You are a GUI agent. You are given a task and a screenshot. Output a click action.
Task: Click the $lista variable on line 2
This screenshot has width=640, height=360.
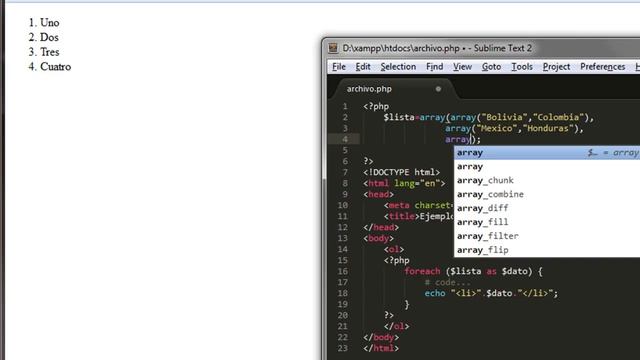coord(399,117)
